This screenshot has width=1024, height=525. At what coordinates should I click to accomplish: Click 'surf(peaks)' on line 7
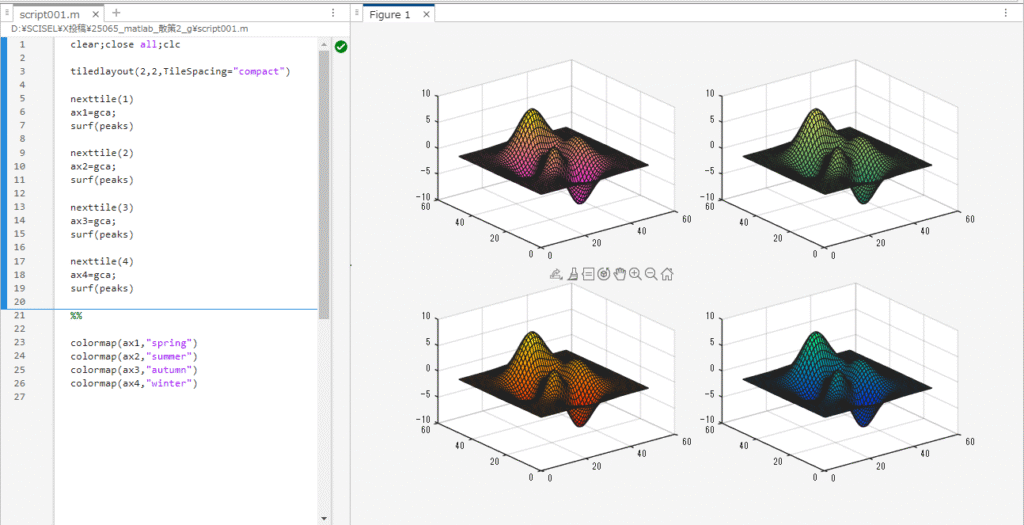(x=102, y=125)
